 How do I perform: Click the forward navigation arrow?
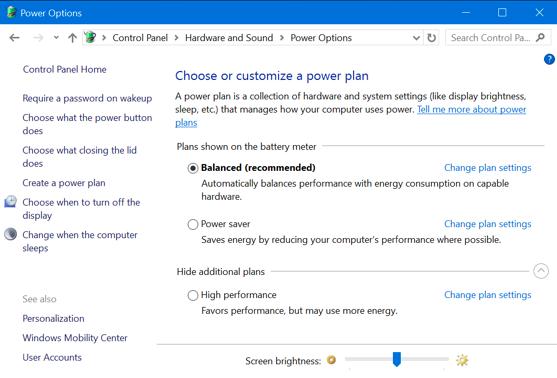38,38
